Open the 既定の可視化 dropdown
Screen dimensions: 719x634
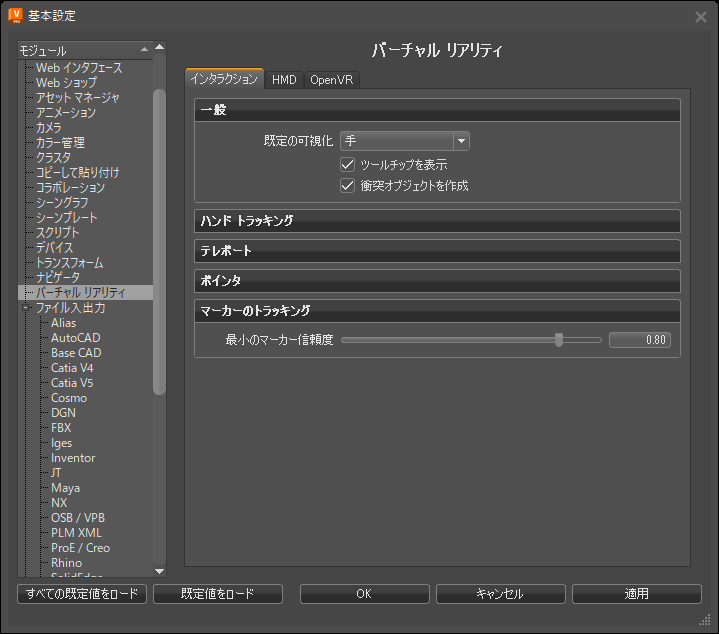click(x=404, y=141)
